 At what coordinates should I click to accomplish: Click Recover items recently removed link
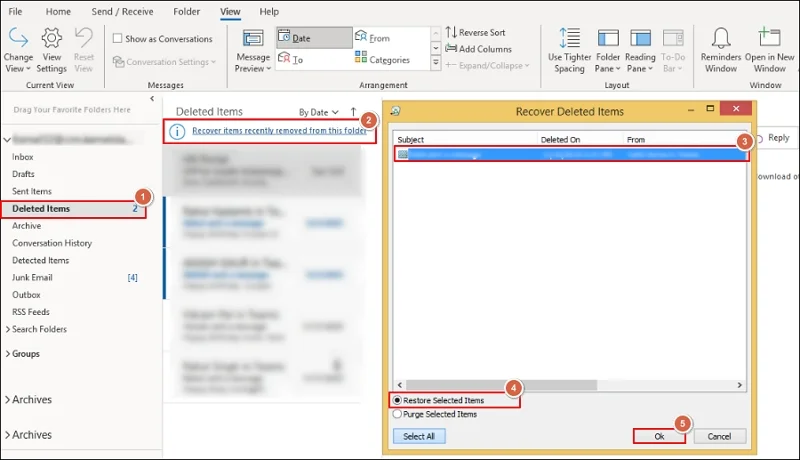280,131
